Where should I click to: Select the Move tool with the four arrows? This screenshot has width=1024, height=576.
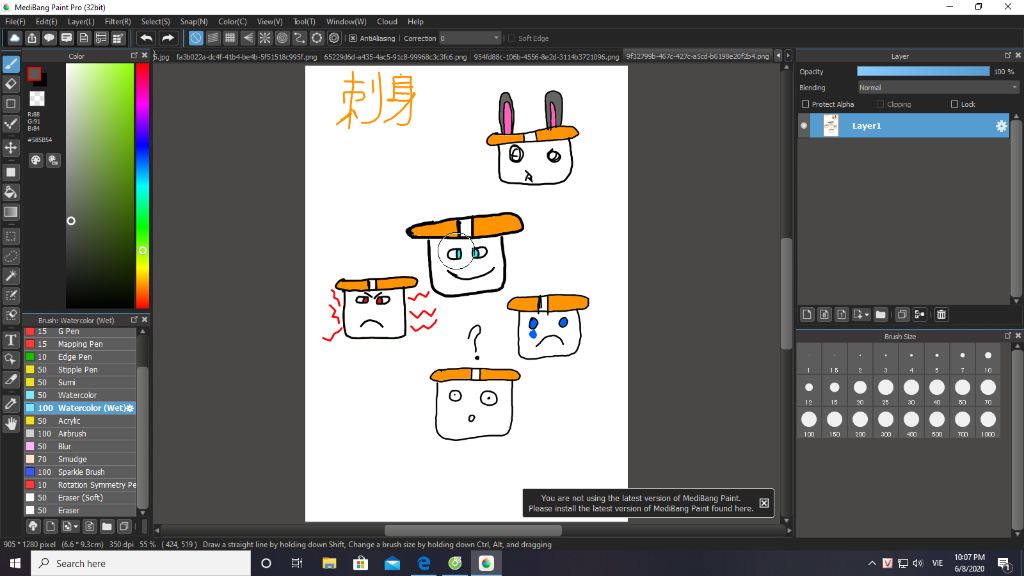[11, 148]
